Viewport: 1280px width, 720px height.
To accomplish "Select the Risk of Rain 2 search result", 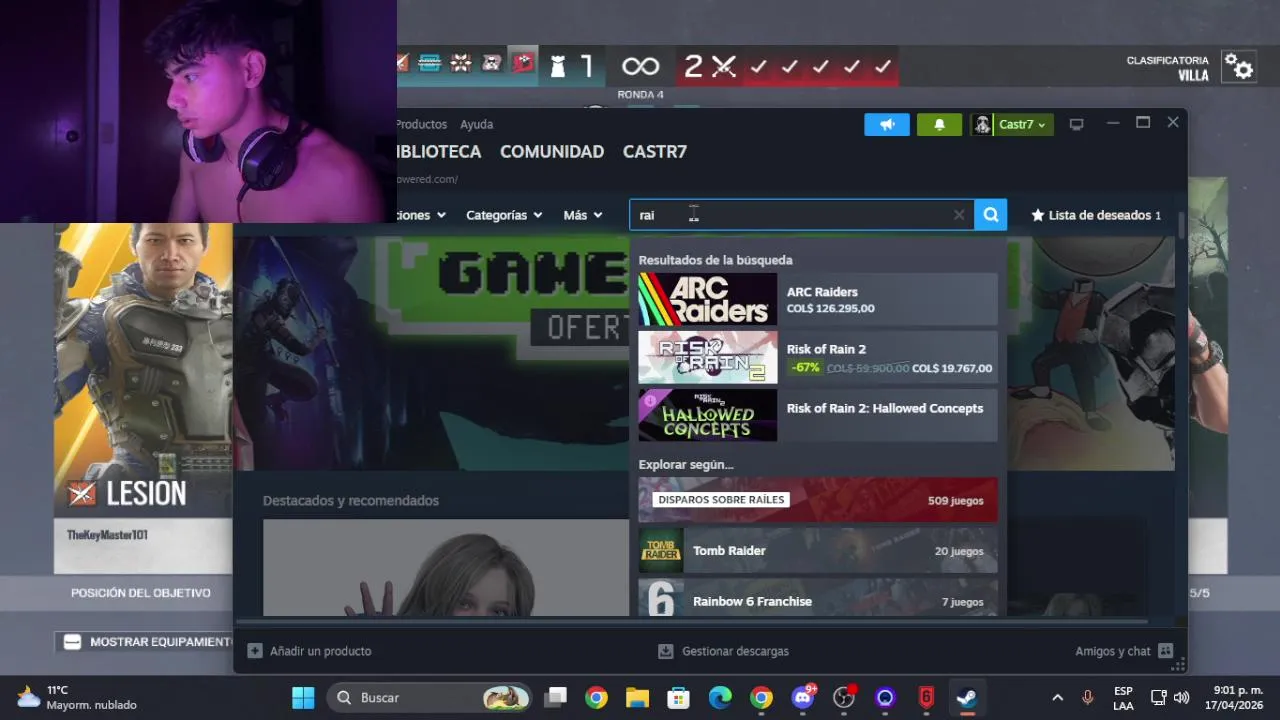I will [818, 358].
